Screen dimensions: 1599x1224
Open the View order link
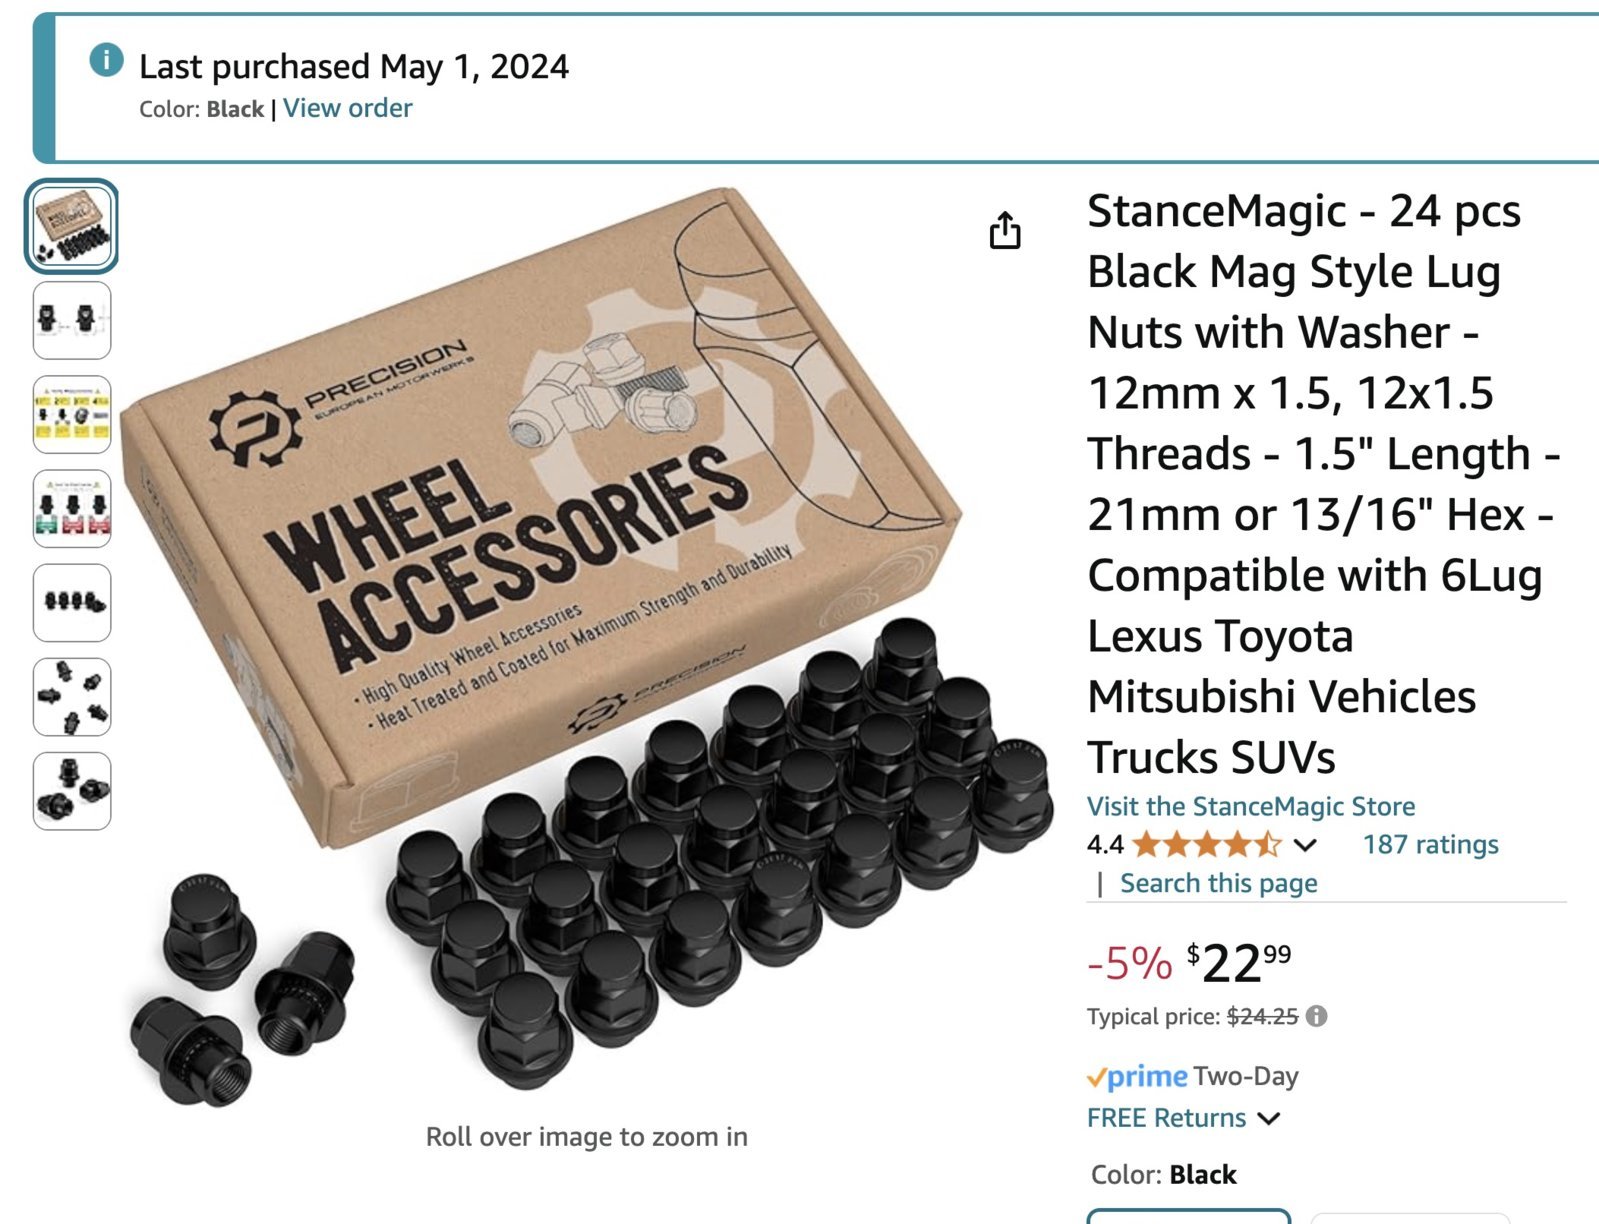347,108
